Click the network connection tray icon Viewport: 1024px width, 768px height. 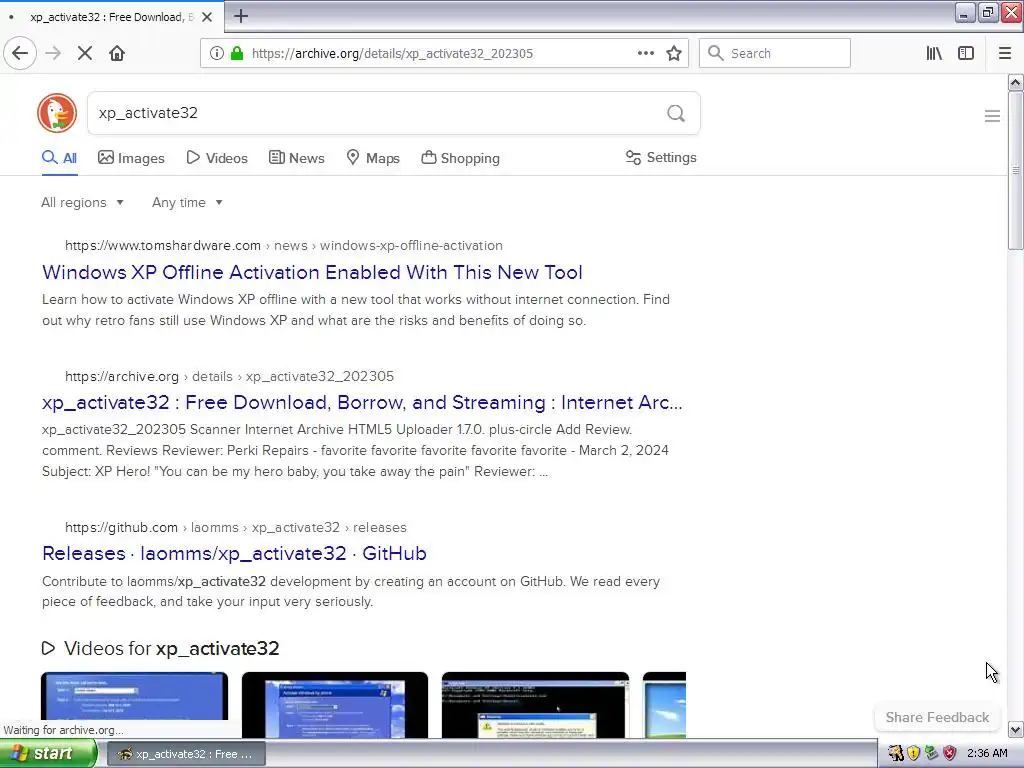pos(931,754)
